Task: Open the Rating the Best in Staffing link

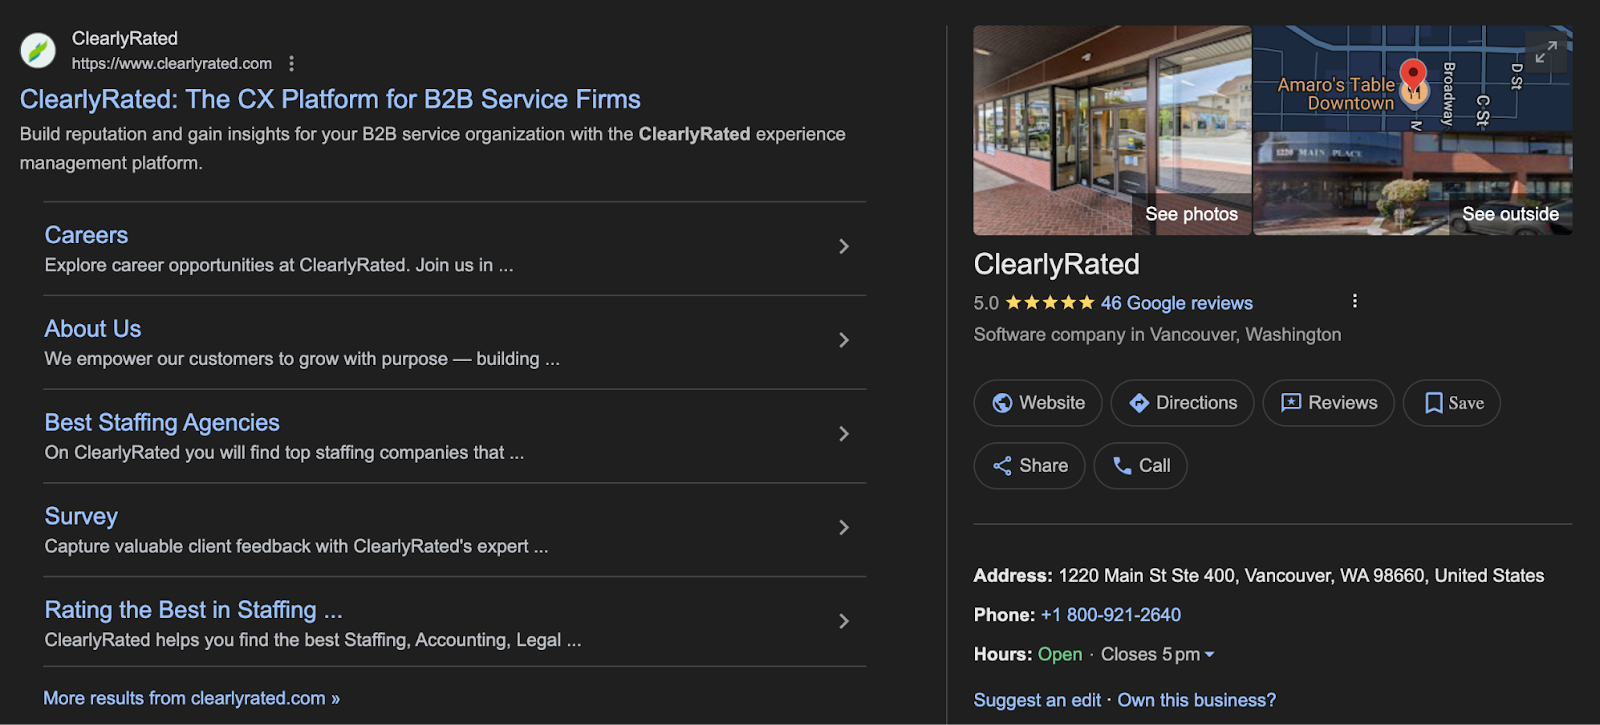Action: 193,610
